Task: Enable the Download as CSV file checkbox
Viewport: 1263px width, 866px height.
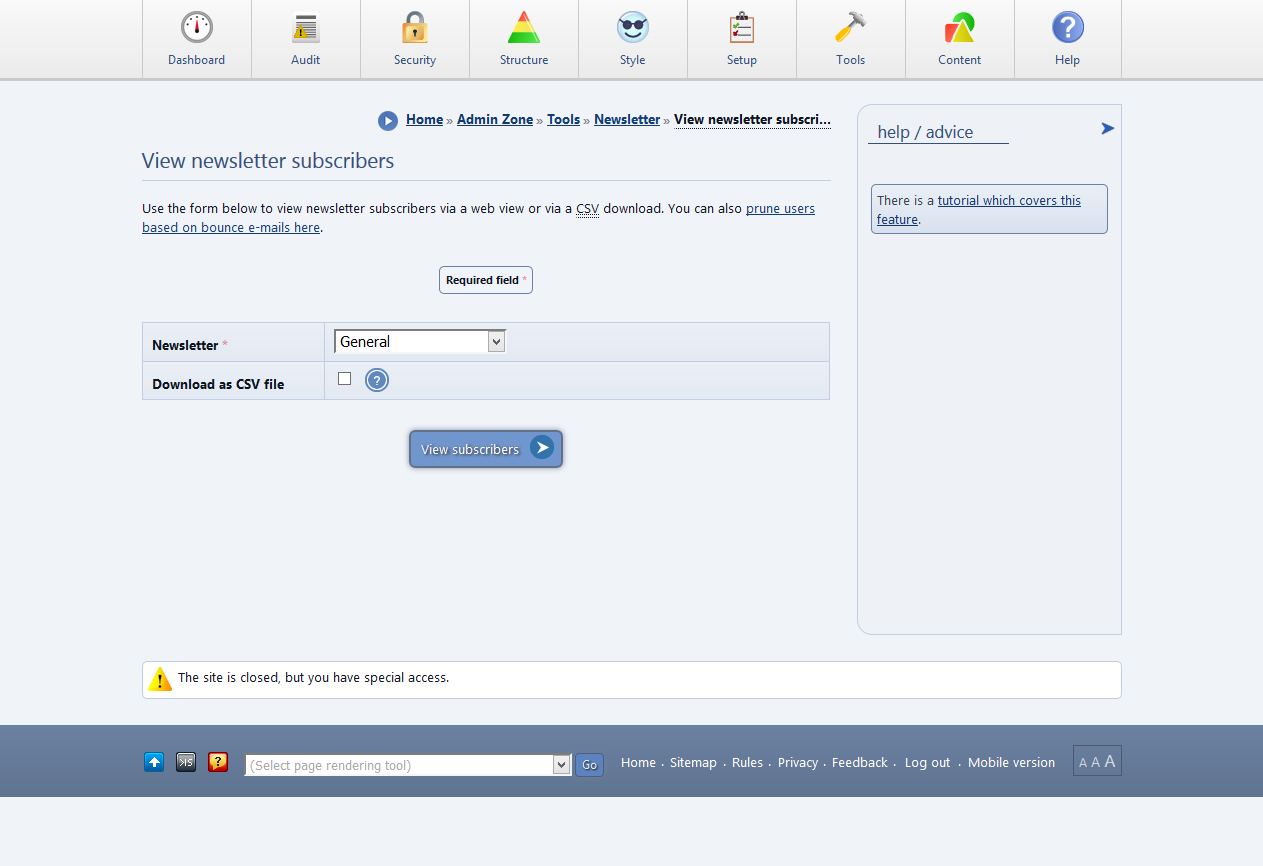Action: point(345,379)
